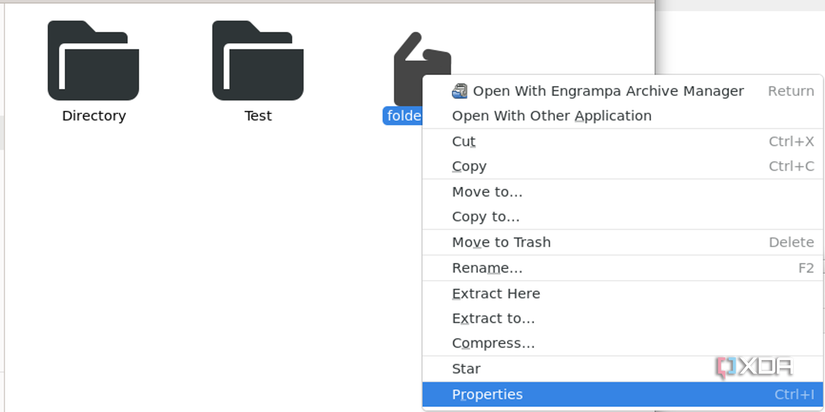
Task: Click the Engrampa Archive Manager icon
Action: click(x=460, y=91)
